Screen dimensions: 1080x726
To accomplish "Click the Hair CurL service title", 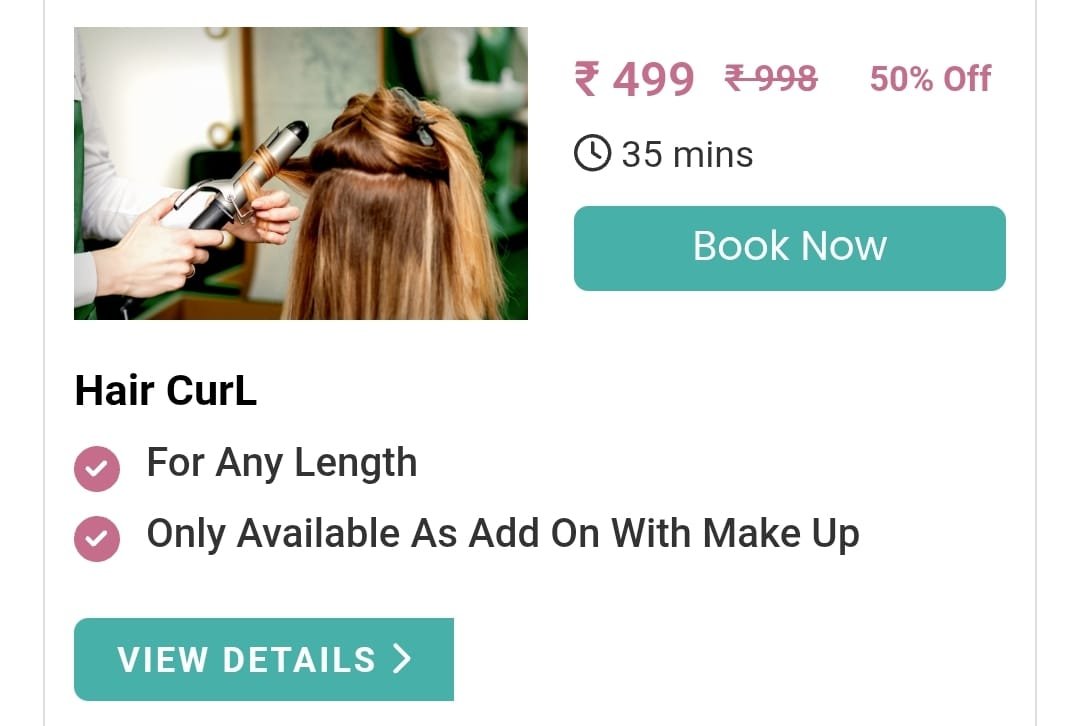I will (x=165, y=391).
